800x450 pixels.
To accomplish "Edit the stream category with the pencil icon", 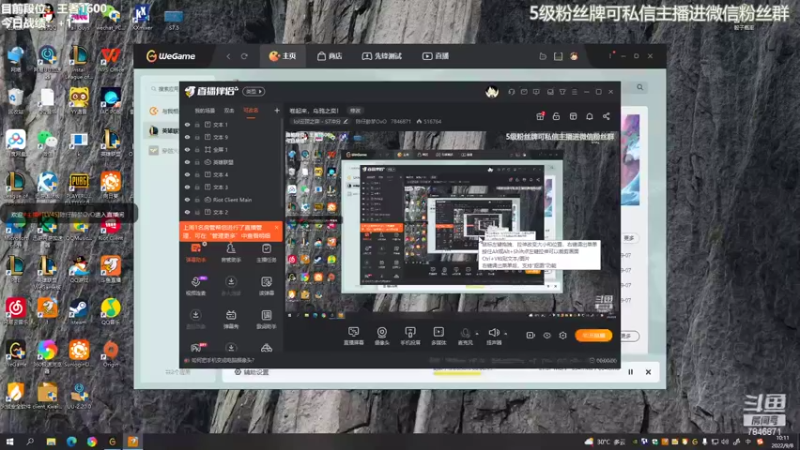I will coord(346,121).
